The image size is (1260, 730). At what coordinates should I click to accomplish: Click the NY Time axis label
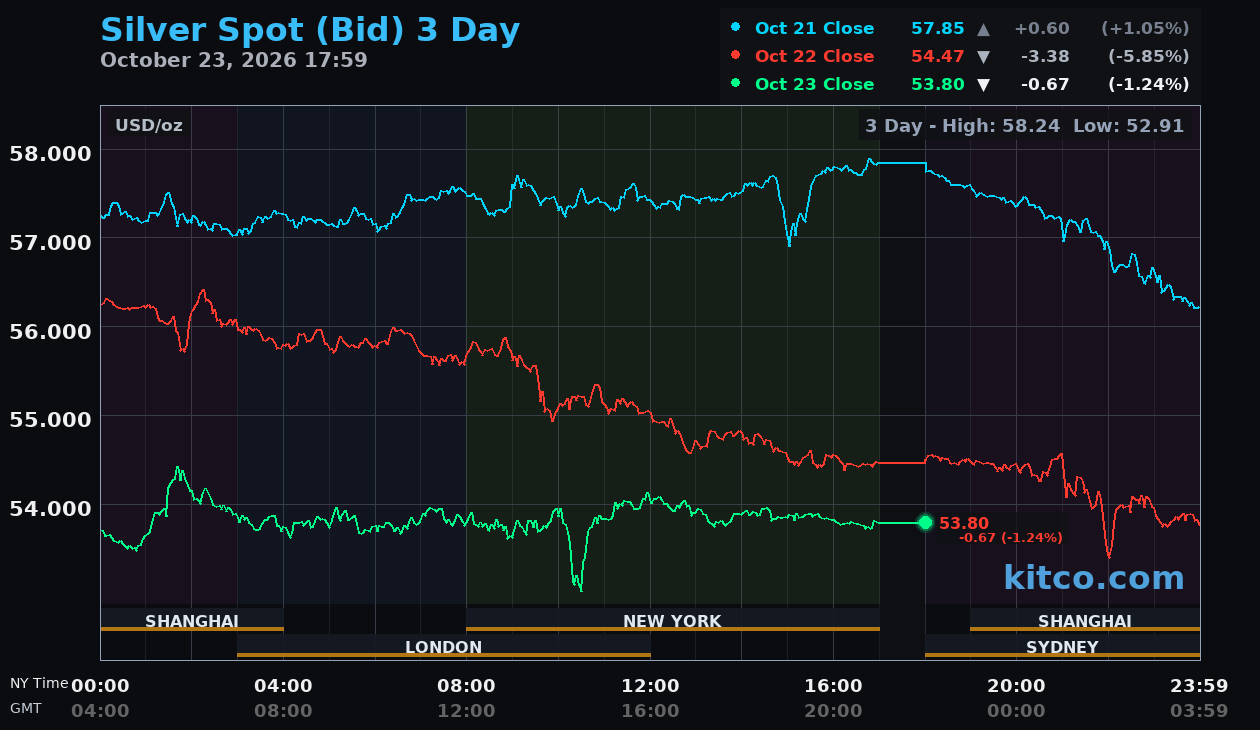pyautogui.click(x=39, y=683)
